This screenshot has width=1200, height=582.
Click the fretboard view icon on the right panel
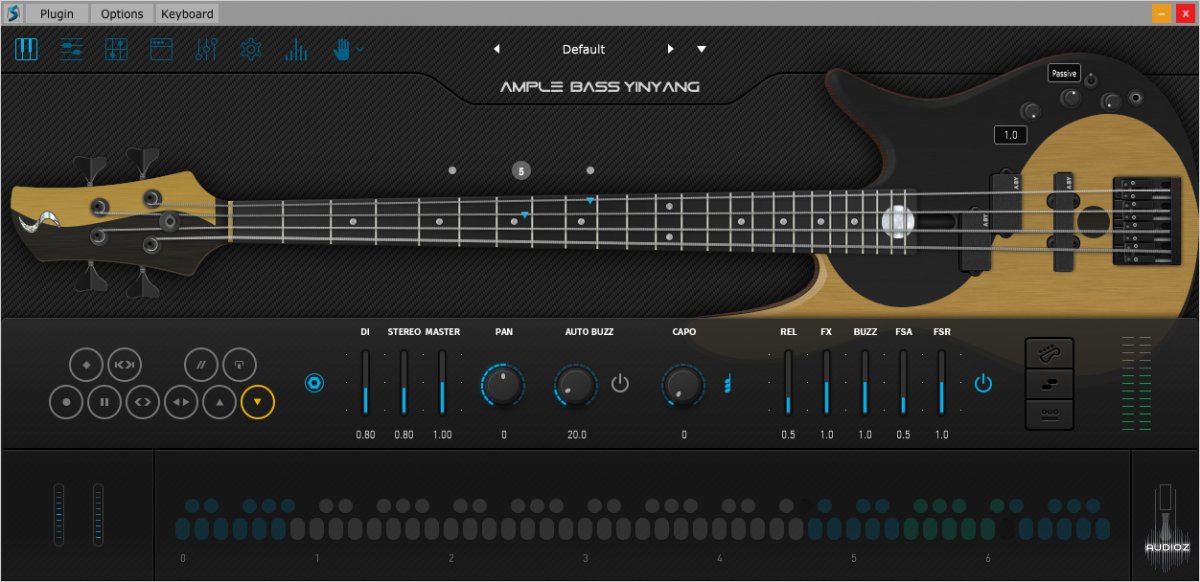coord(1049,352)
